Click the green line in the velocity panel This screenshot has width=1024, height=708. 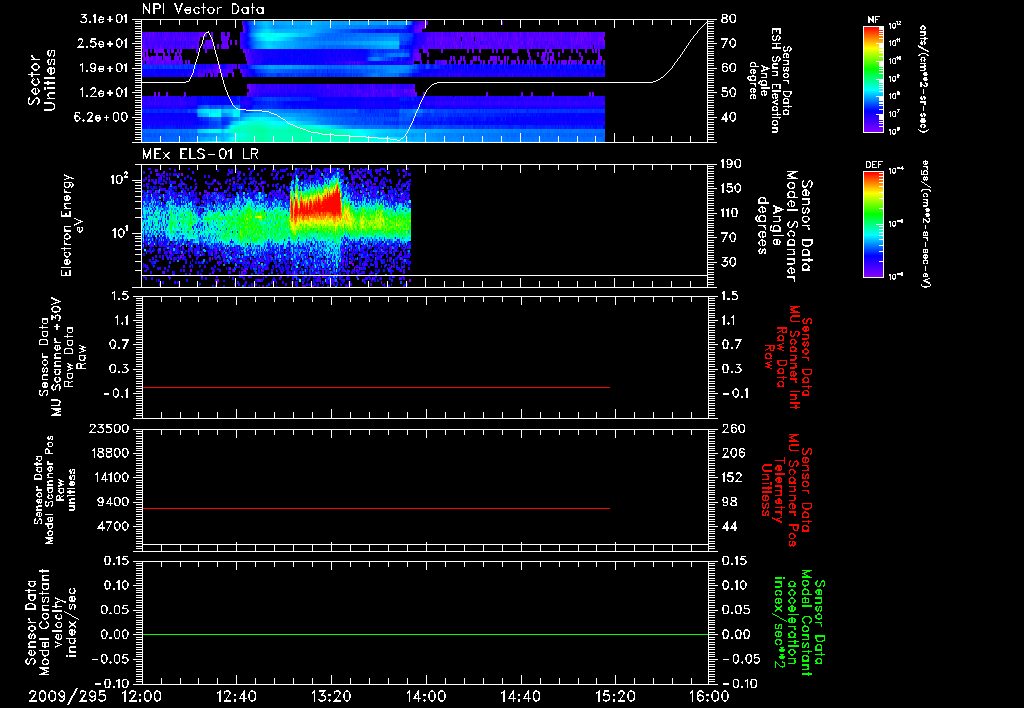click(425, 634)
